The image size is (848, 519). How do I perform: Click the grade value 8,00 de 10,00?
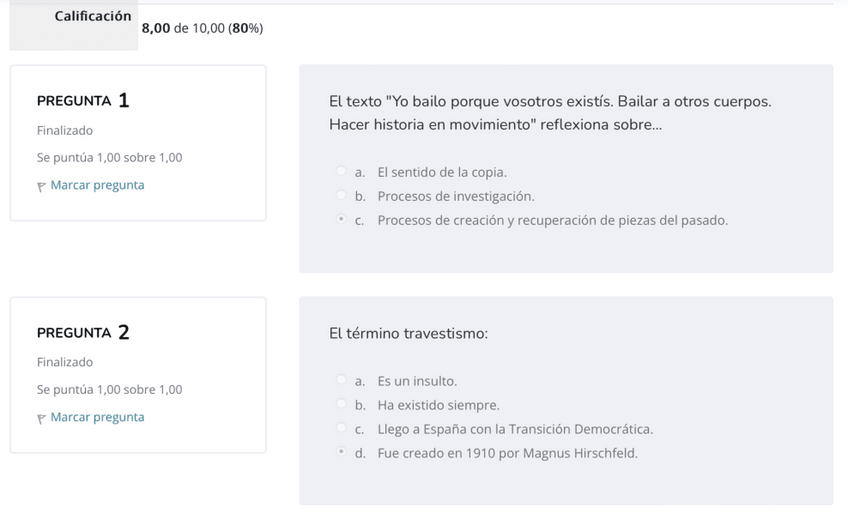tap(202, 29)
